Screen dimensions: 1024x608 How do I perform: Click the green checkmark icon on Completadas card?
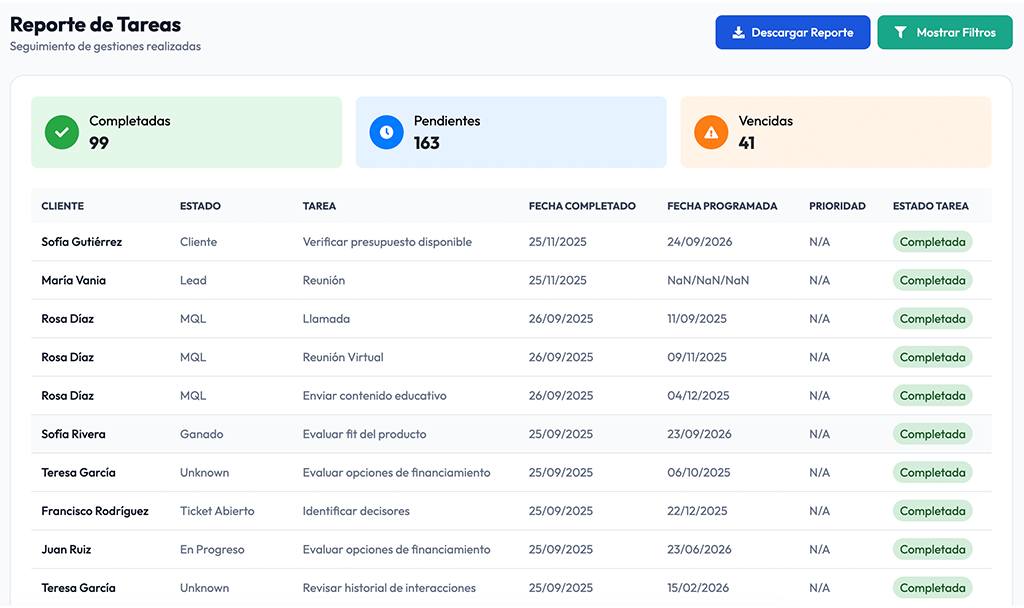click(61, 131)
